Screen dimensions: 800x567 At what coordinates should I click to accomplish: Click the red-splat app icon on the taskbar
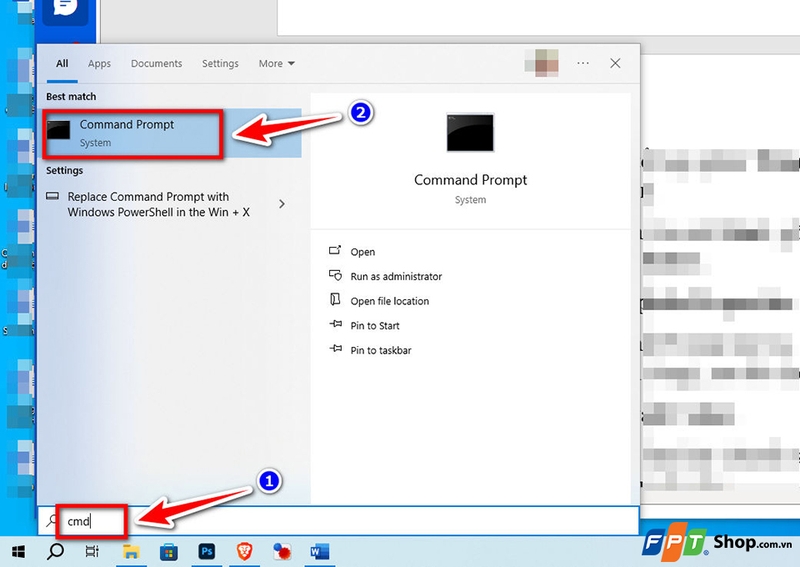coord(282,552)
